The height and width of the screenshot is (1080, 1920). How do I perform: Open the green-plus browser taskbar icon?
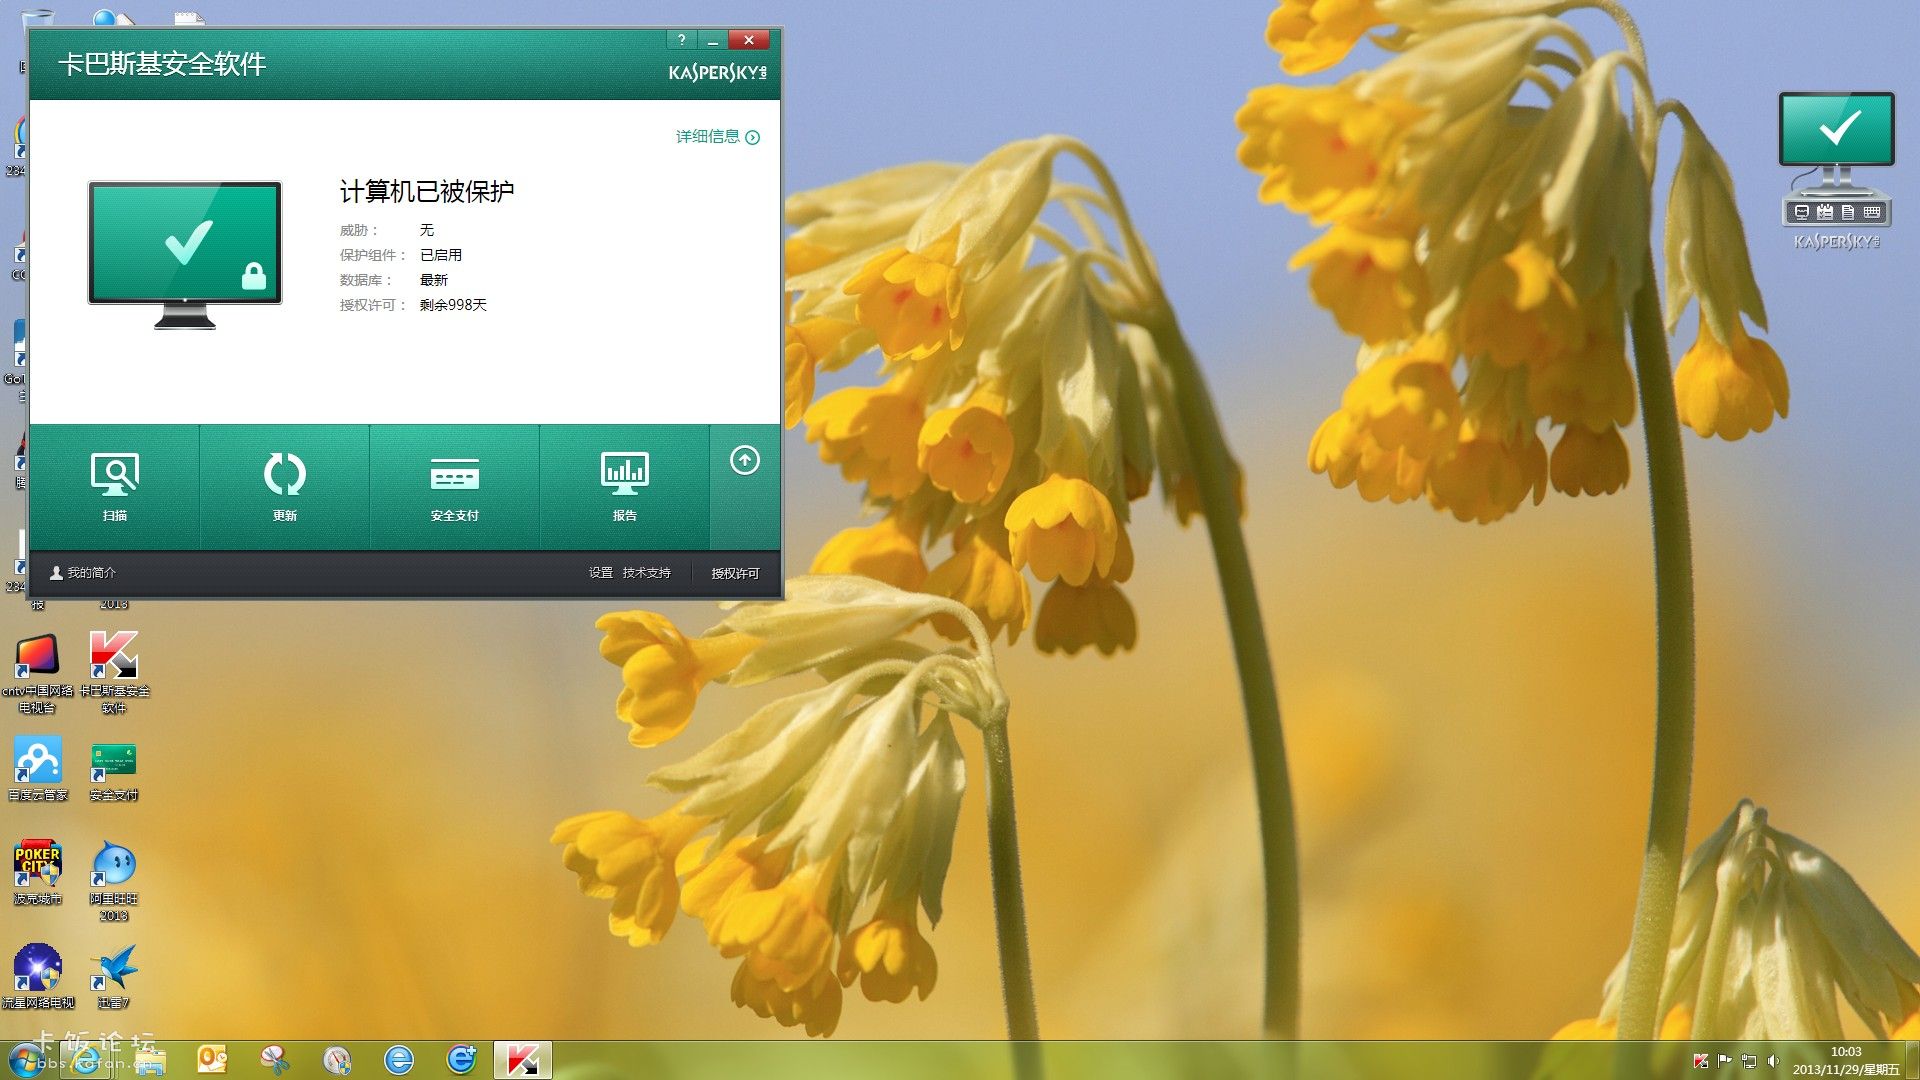(461, 1060)
